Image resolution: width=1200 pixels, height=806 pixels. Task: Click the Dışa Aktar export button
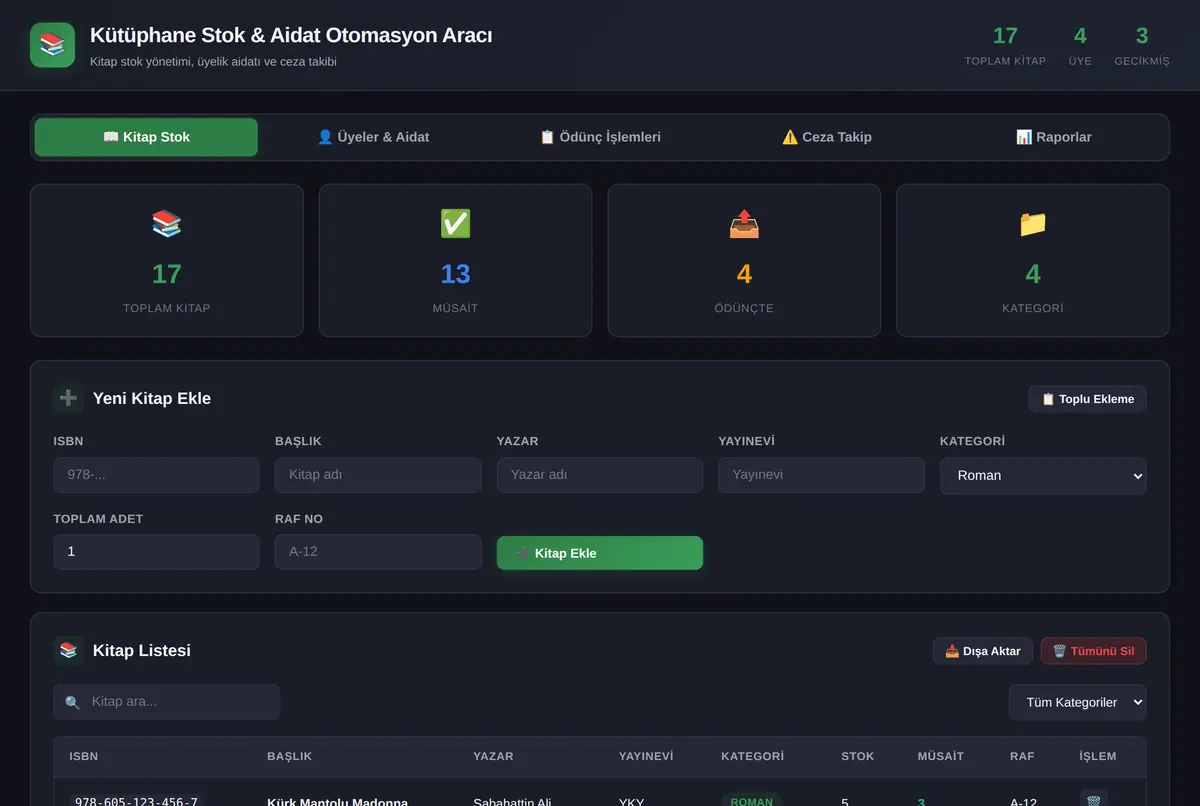click(x=982, y=651)
